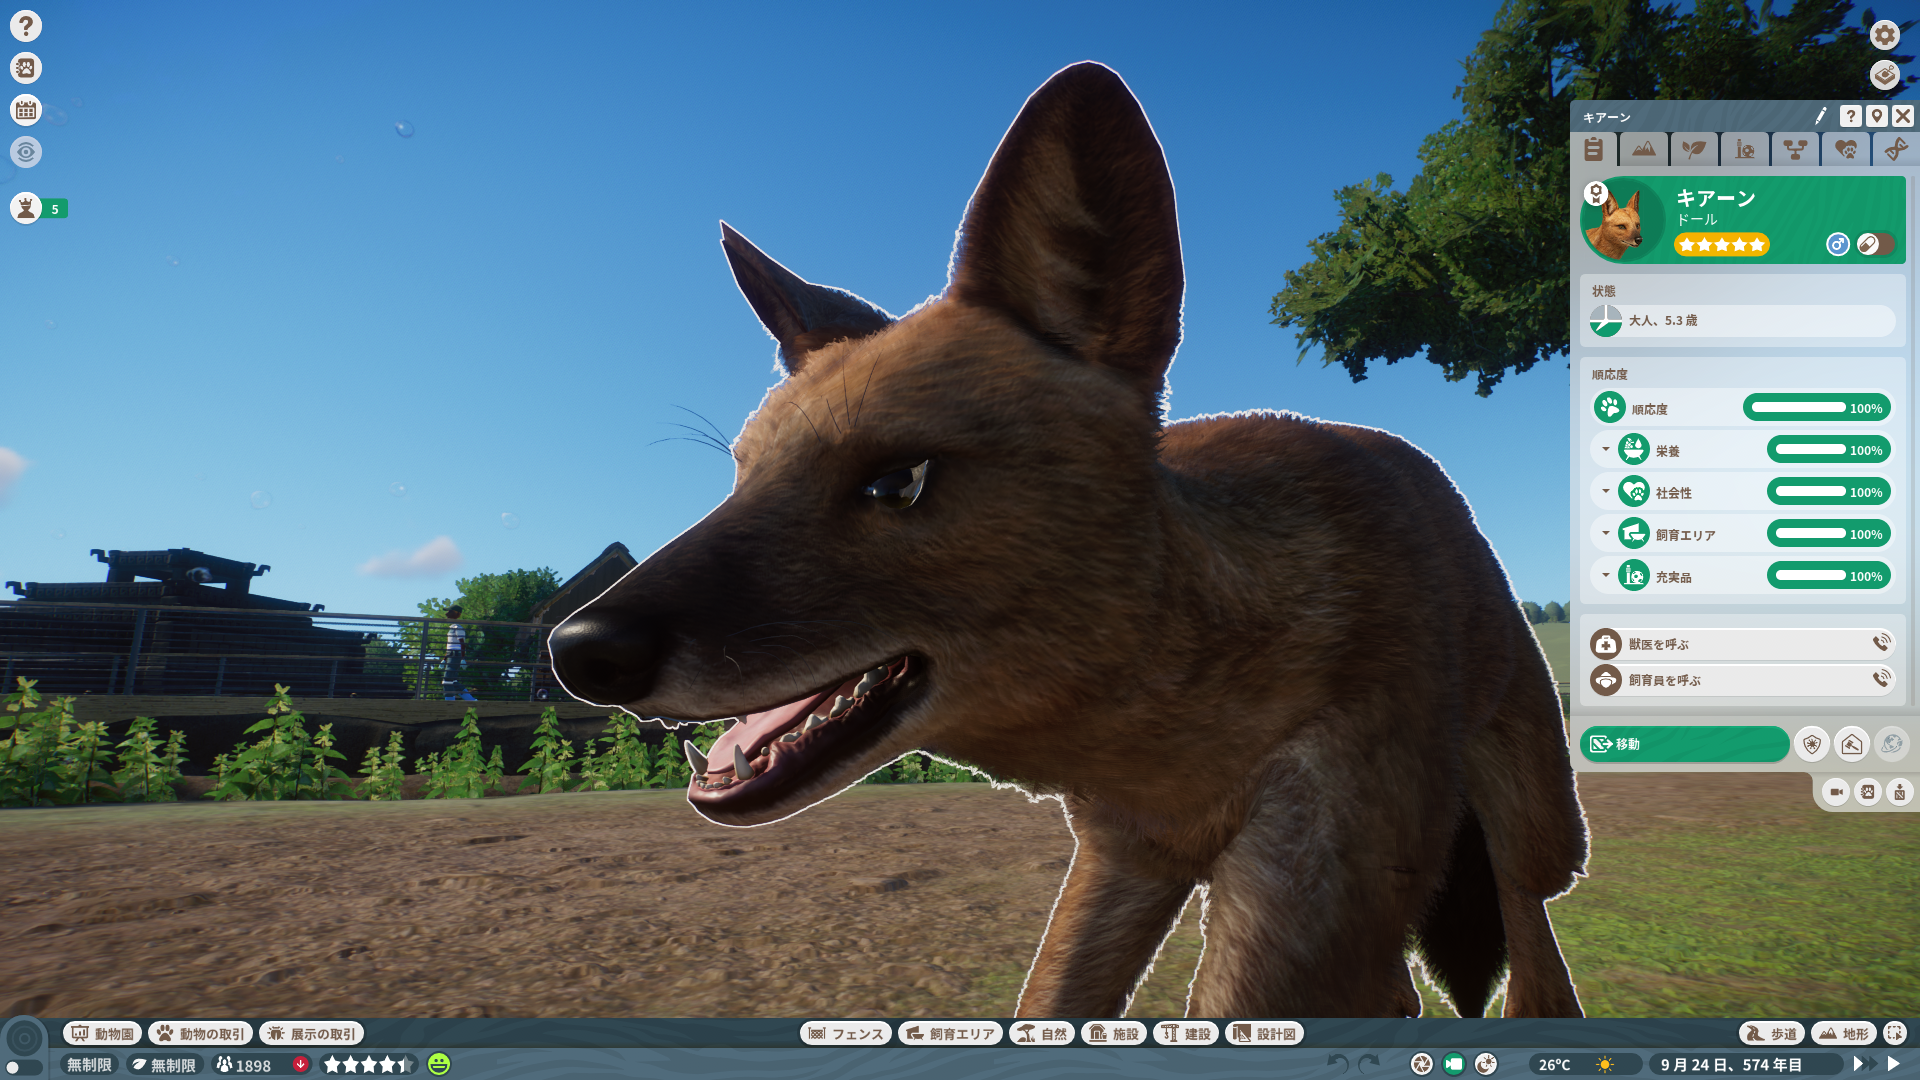Open the help question mark at top left
This screenshot has height=1080, width=1920.
point(26,26)
